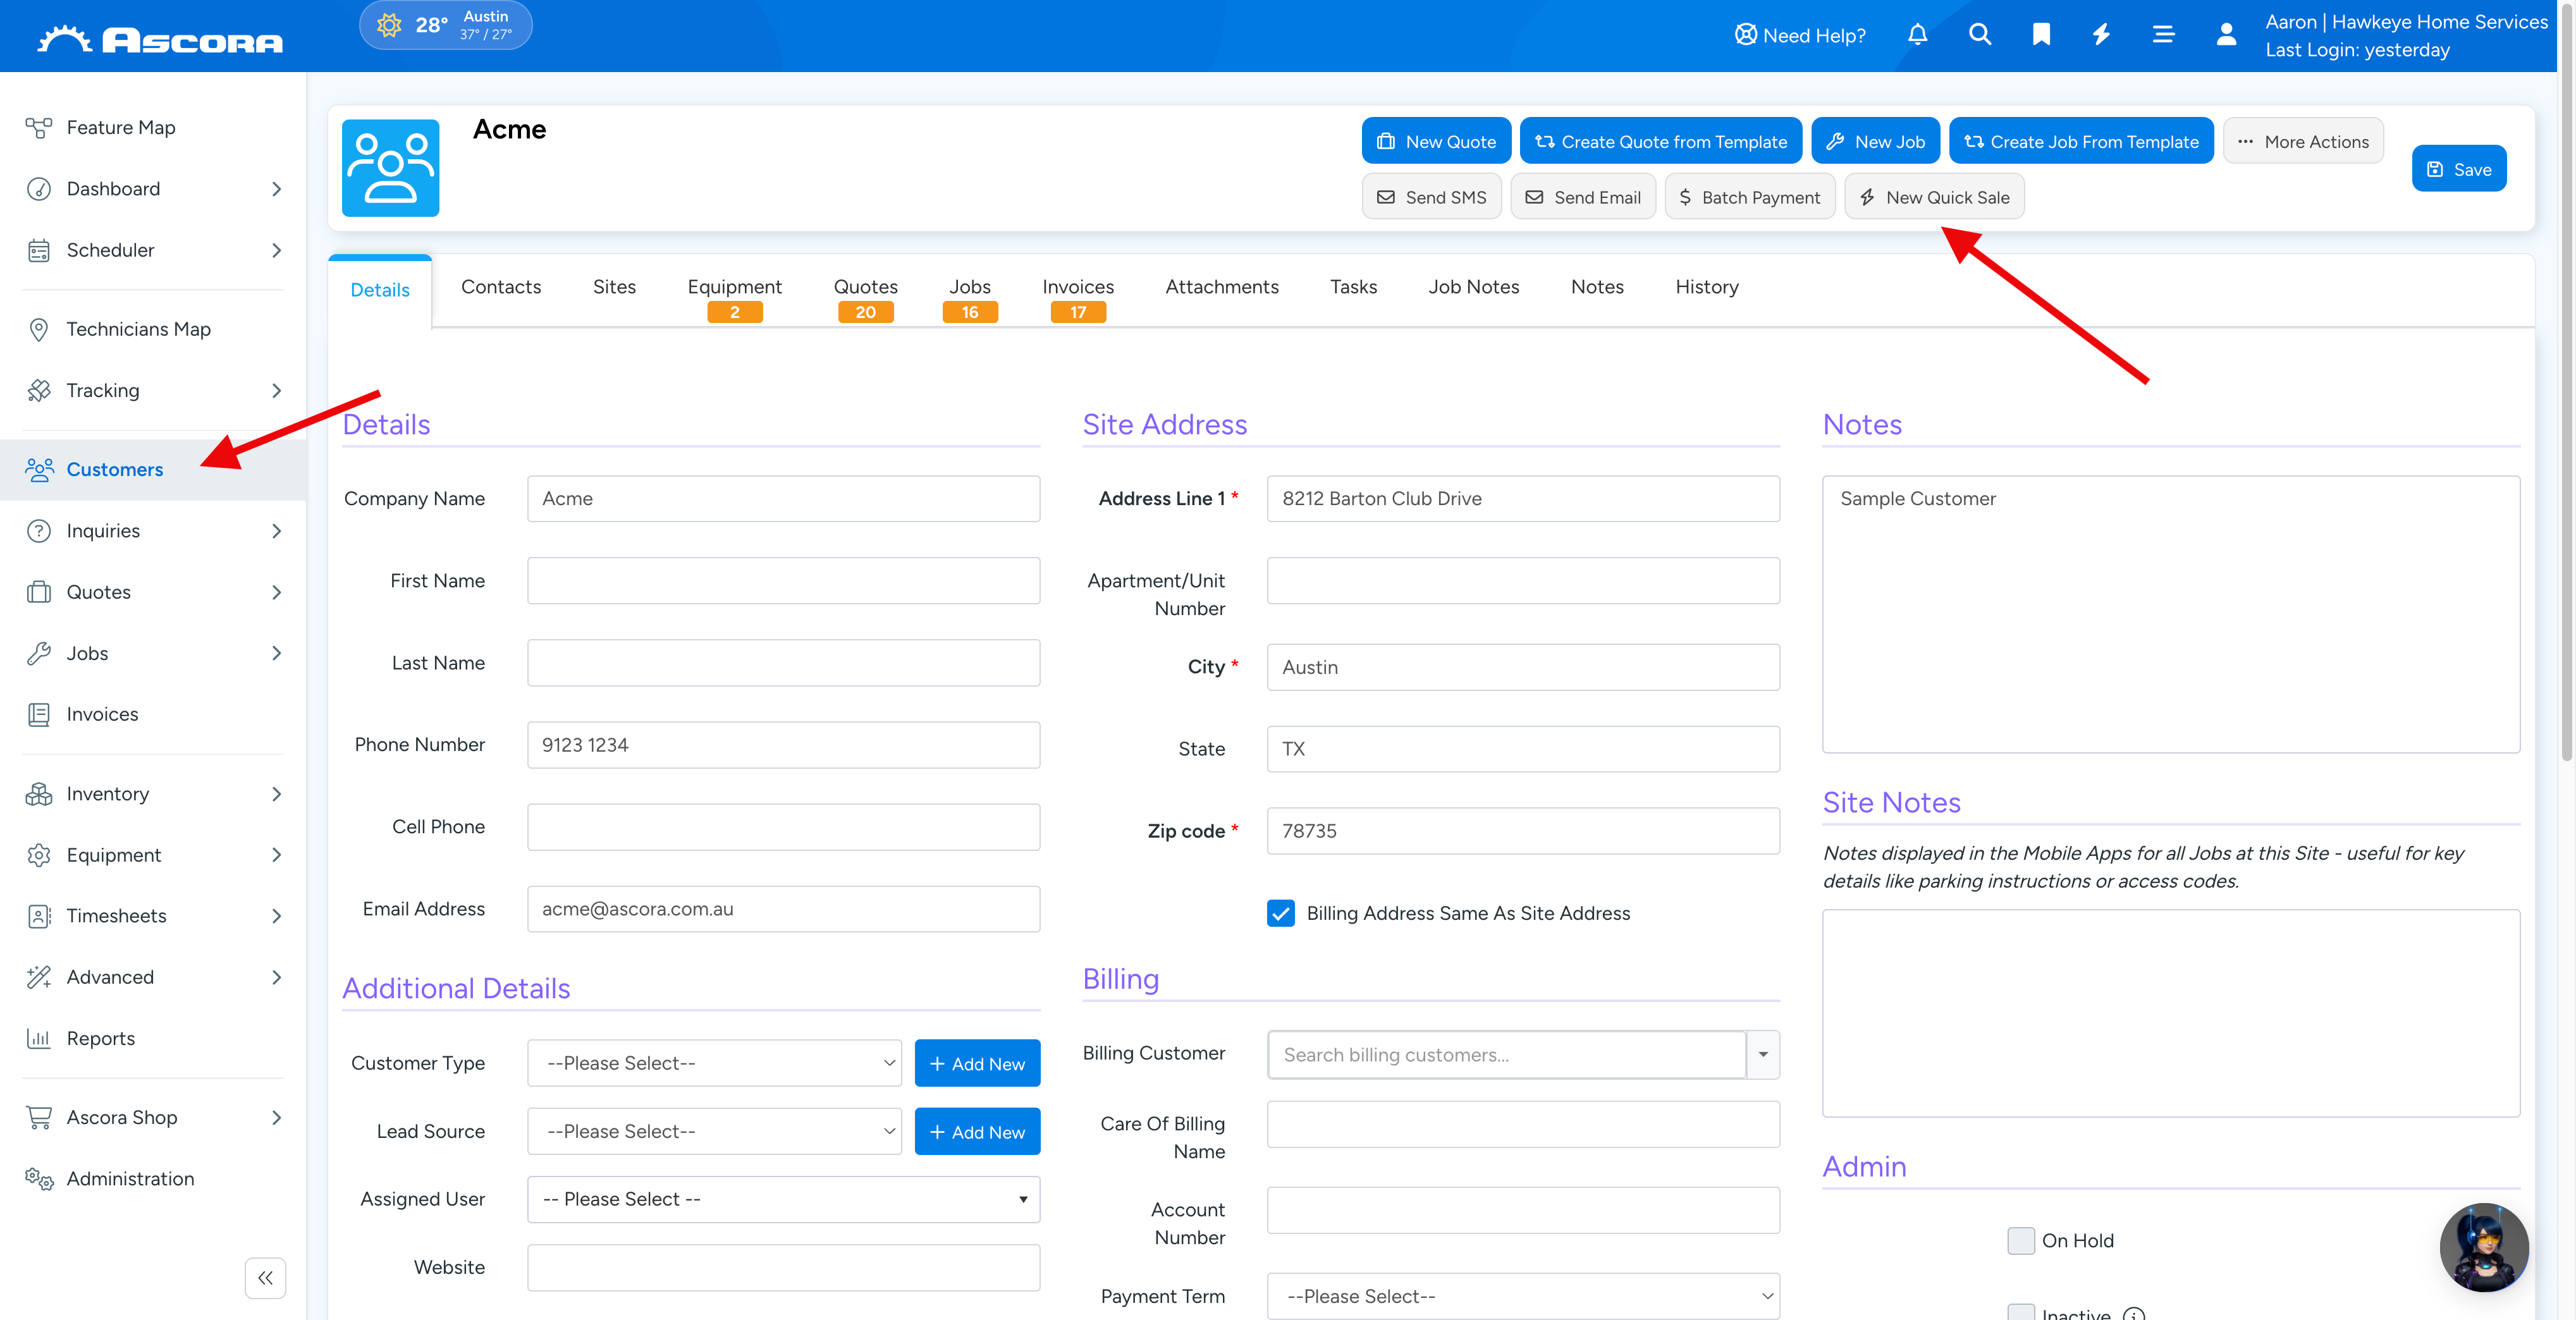Switch to the Contacts tab
Image resolution: width=2576 pixels, height=1320 pixels.
tap(500, 287)
